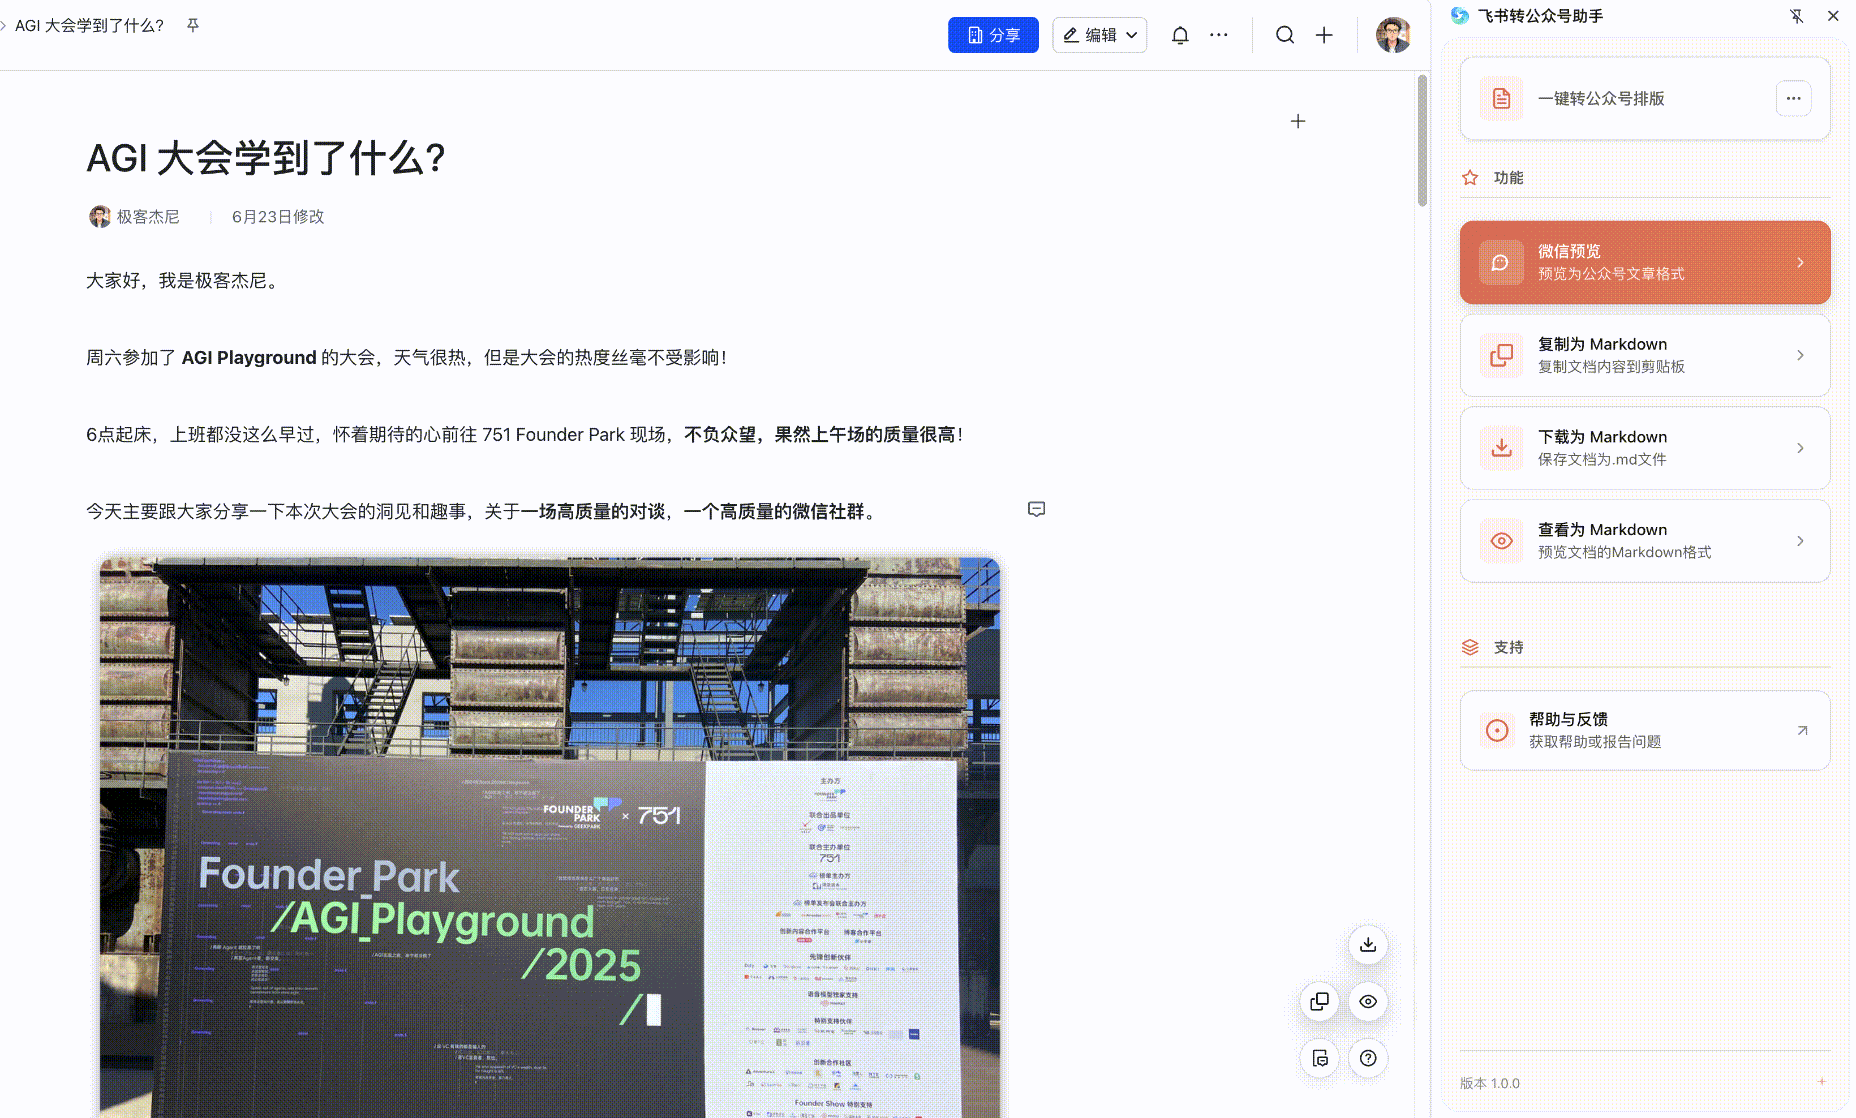The width and height of the screenshot is (1856, 1118).
Task: Click the floating download icon button
Action: point(1368,944)
